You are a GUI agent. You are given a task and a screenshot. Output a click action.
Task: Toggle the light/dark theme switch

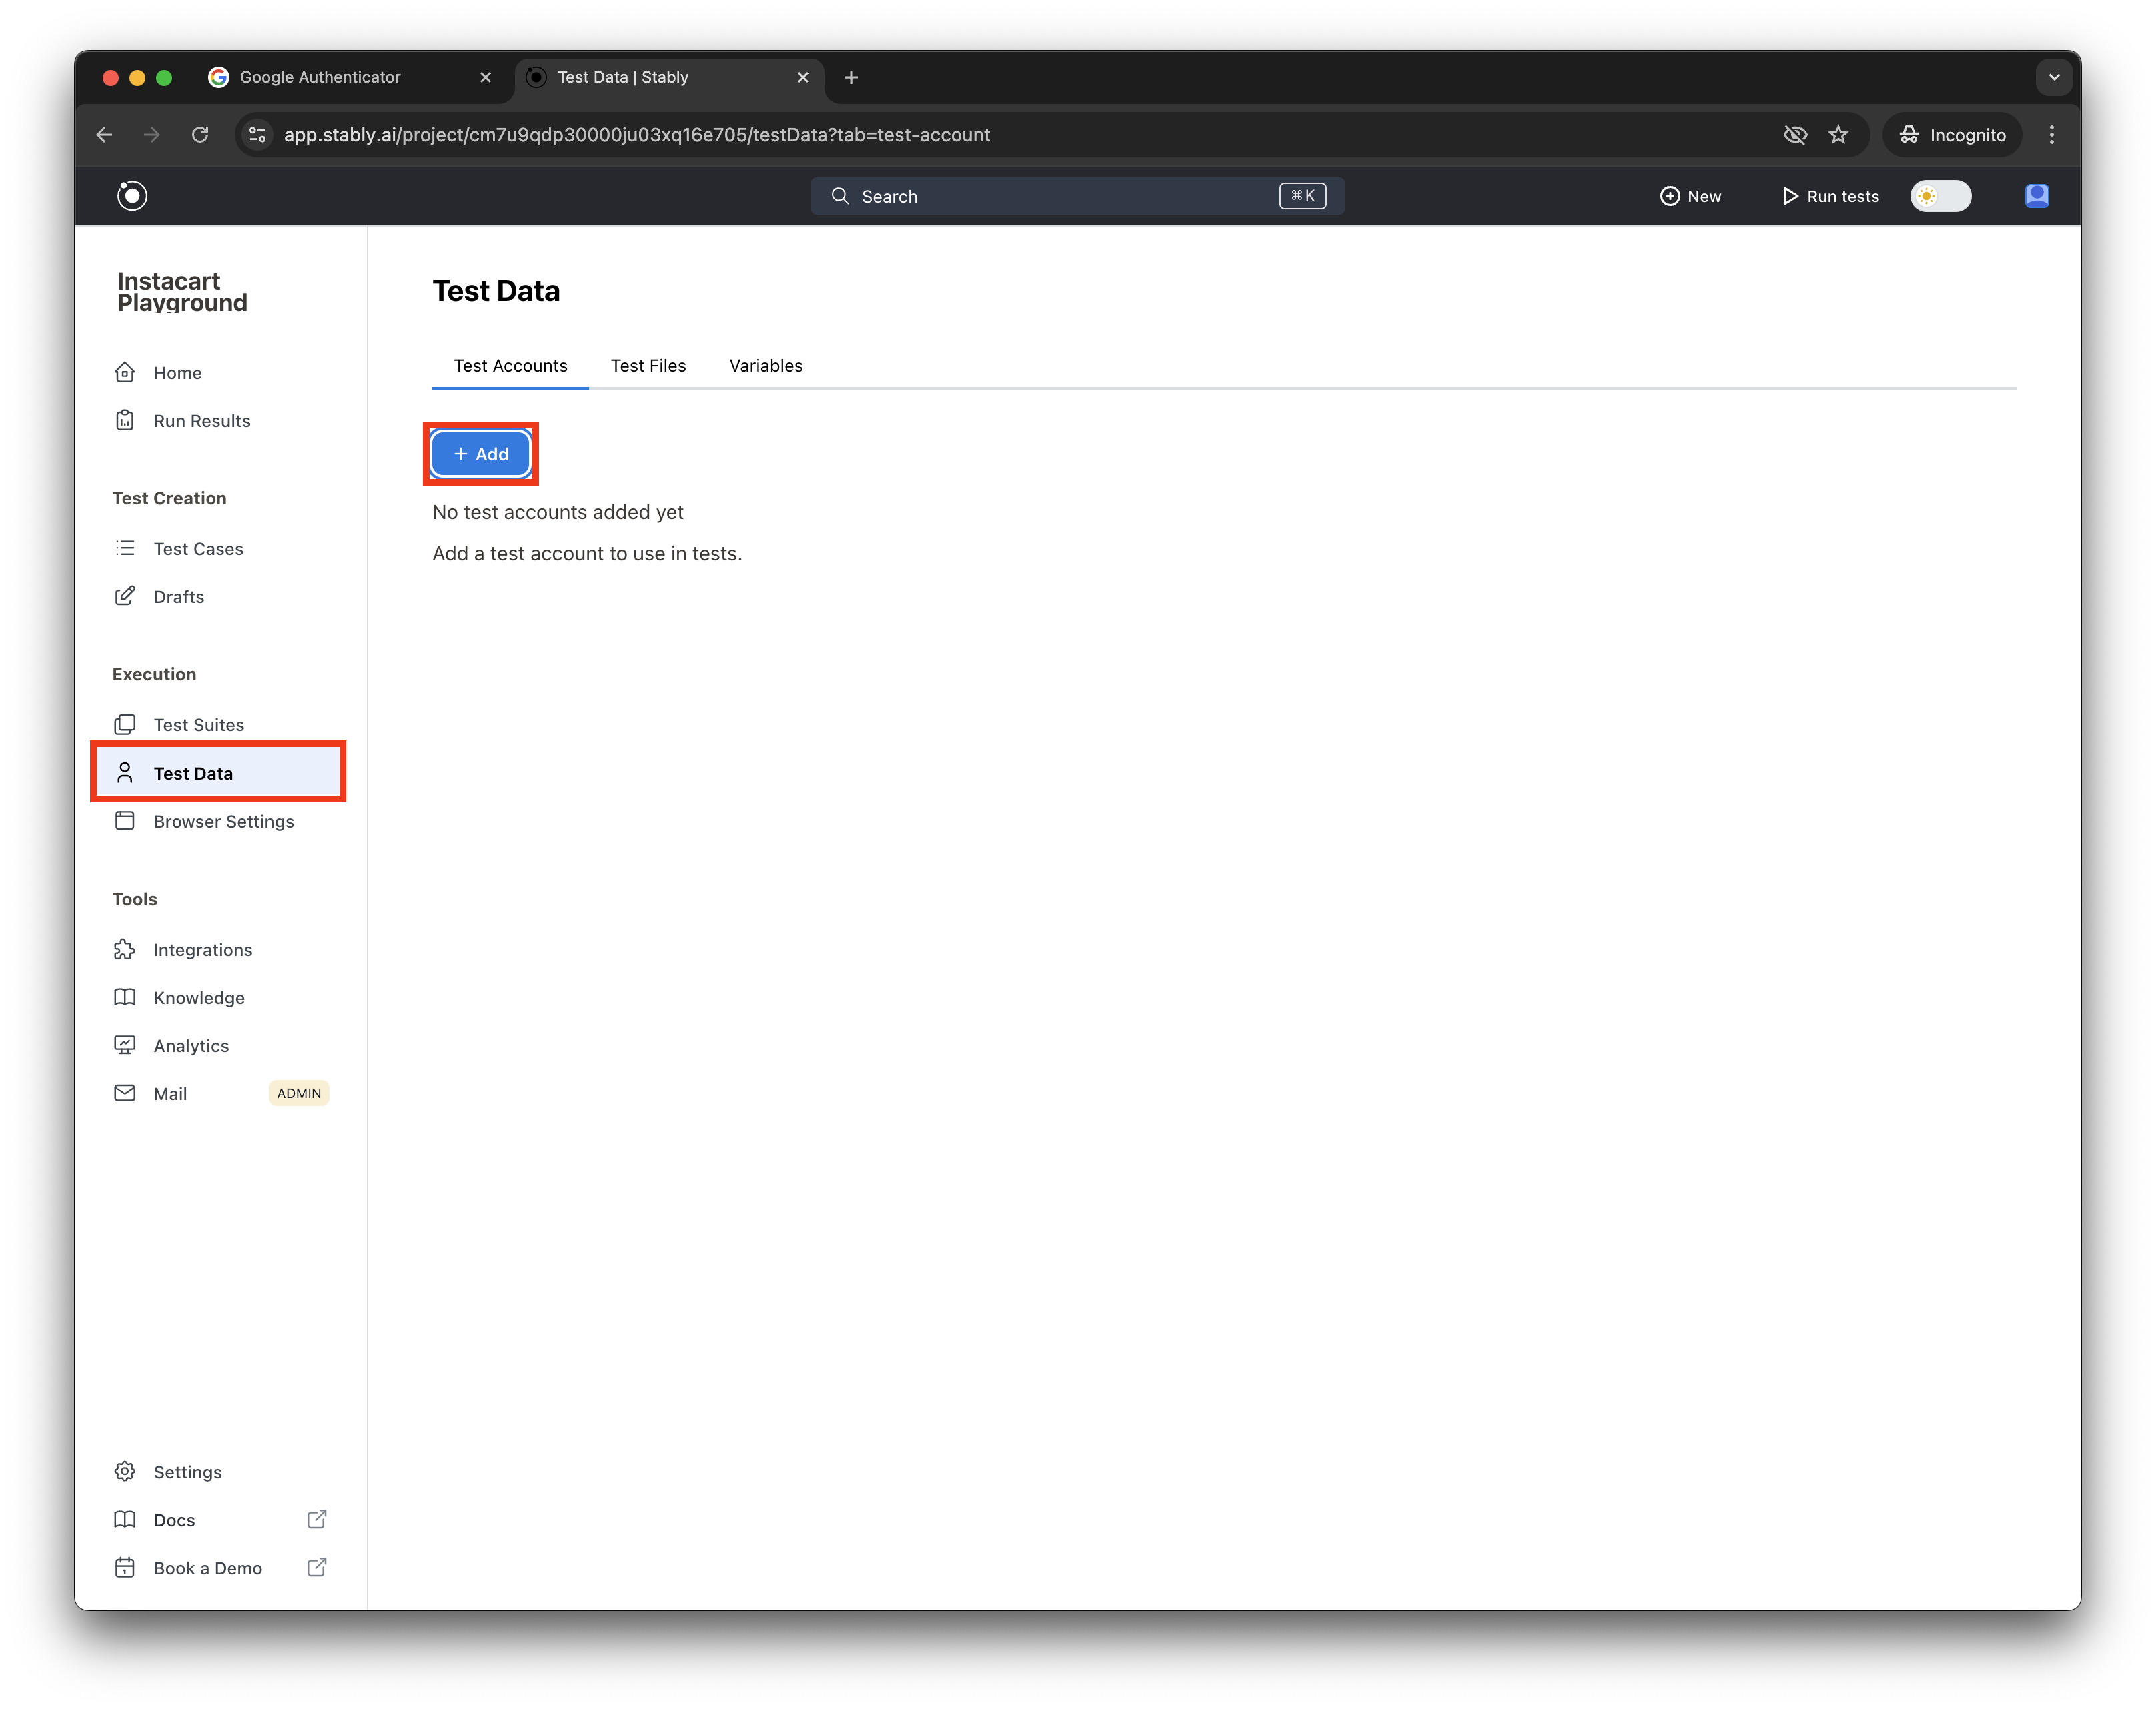[1940, 196]
